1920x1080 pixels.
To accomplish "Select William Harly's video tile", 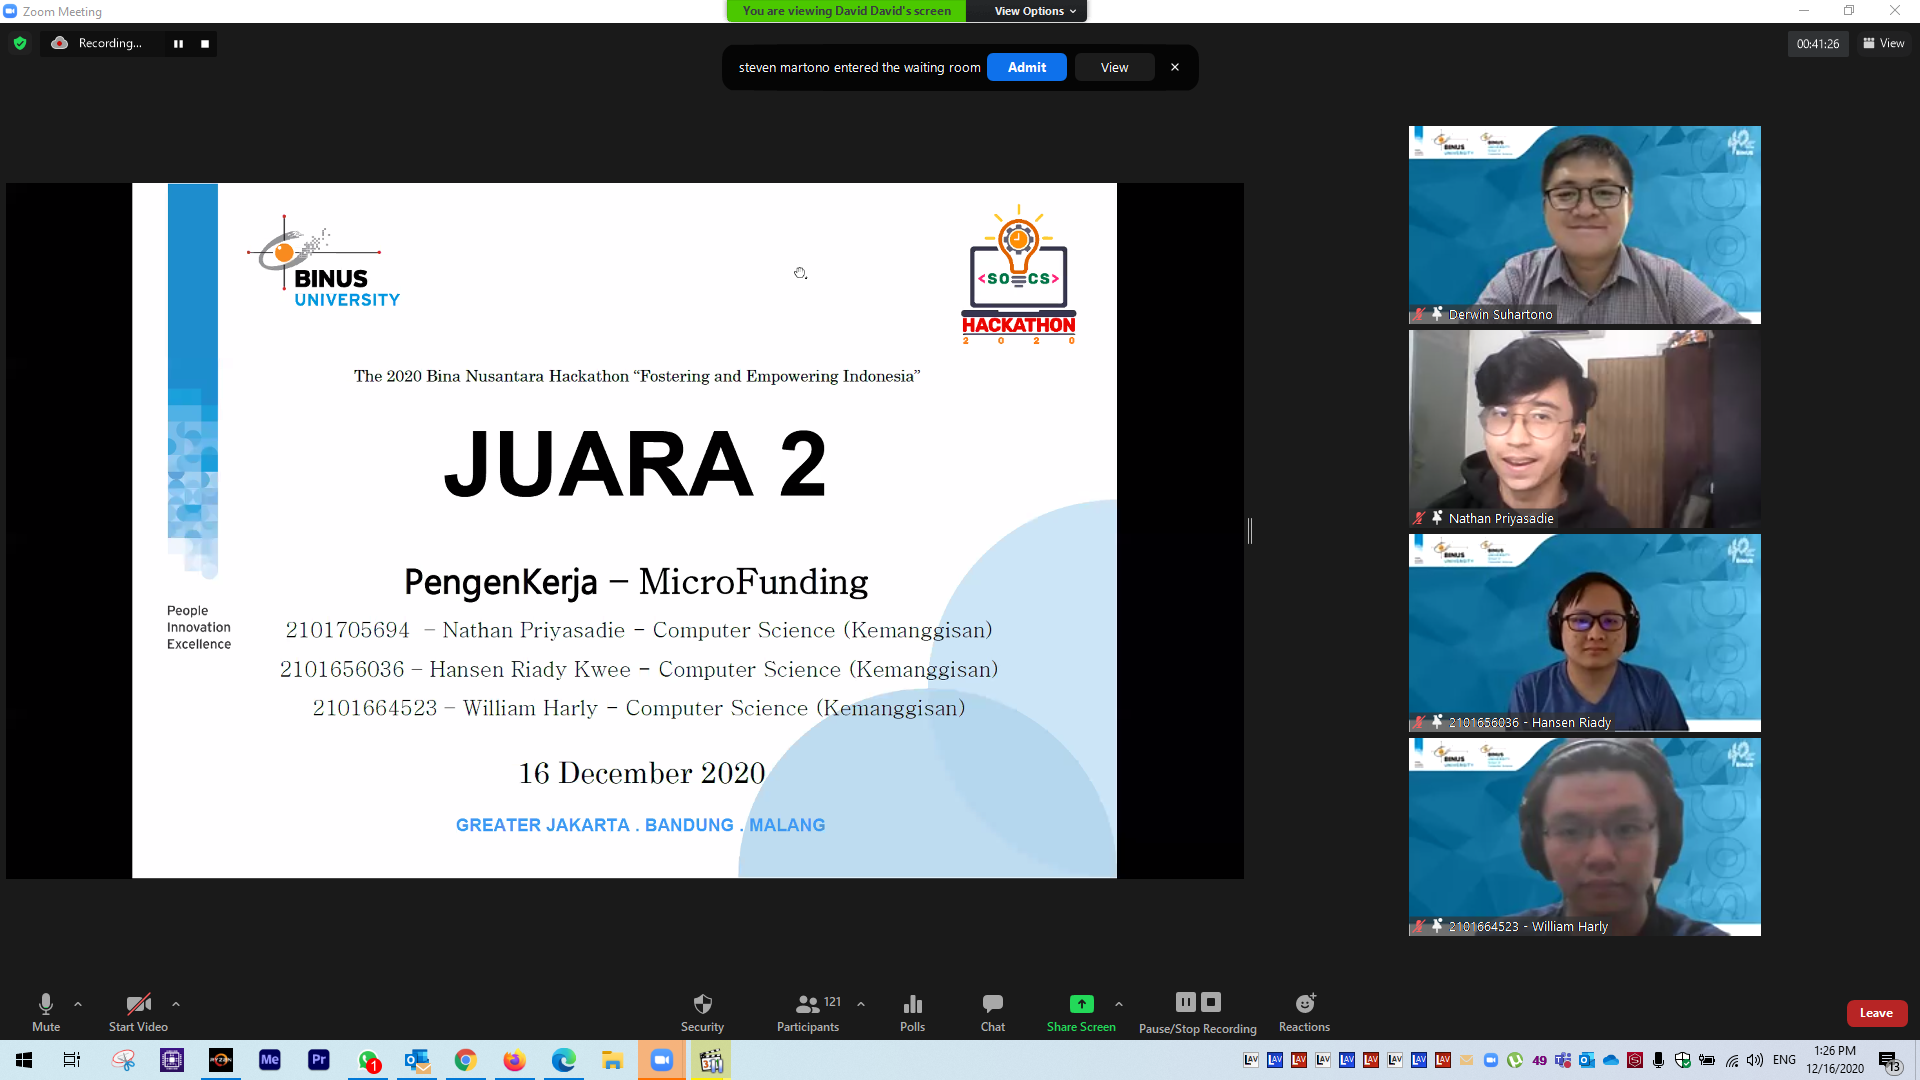I will tap(1584, 837).
